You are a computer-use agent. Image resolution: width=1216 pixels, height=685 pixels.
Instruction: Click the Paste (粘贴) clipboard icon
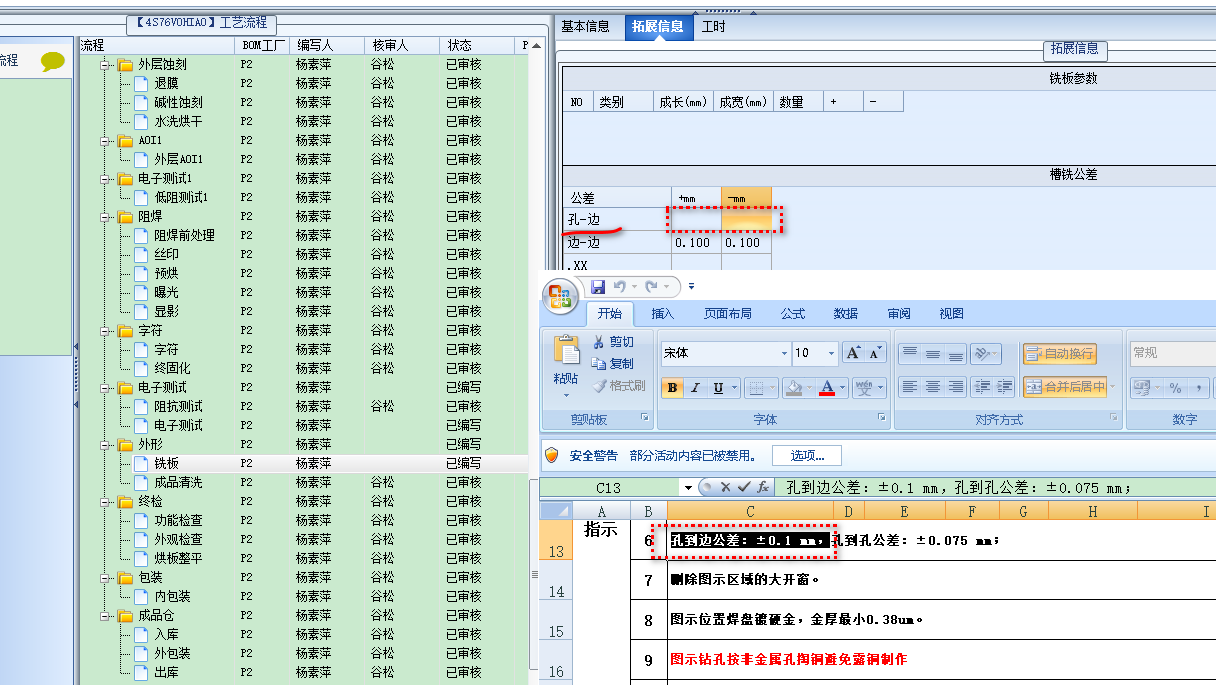566,351
